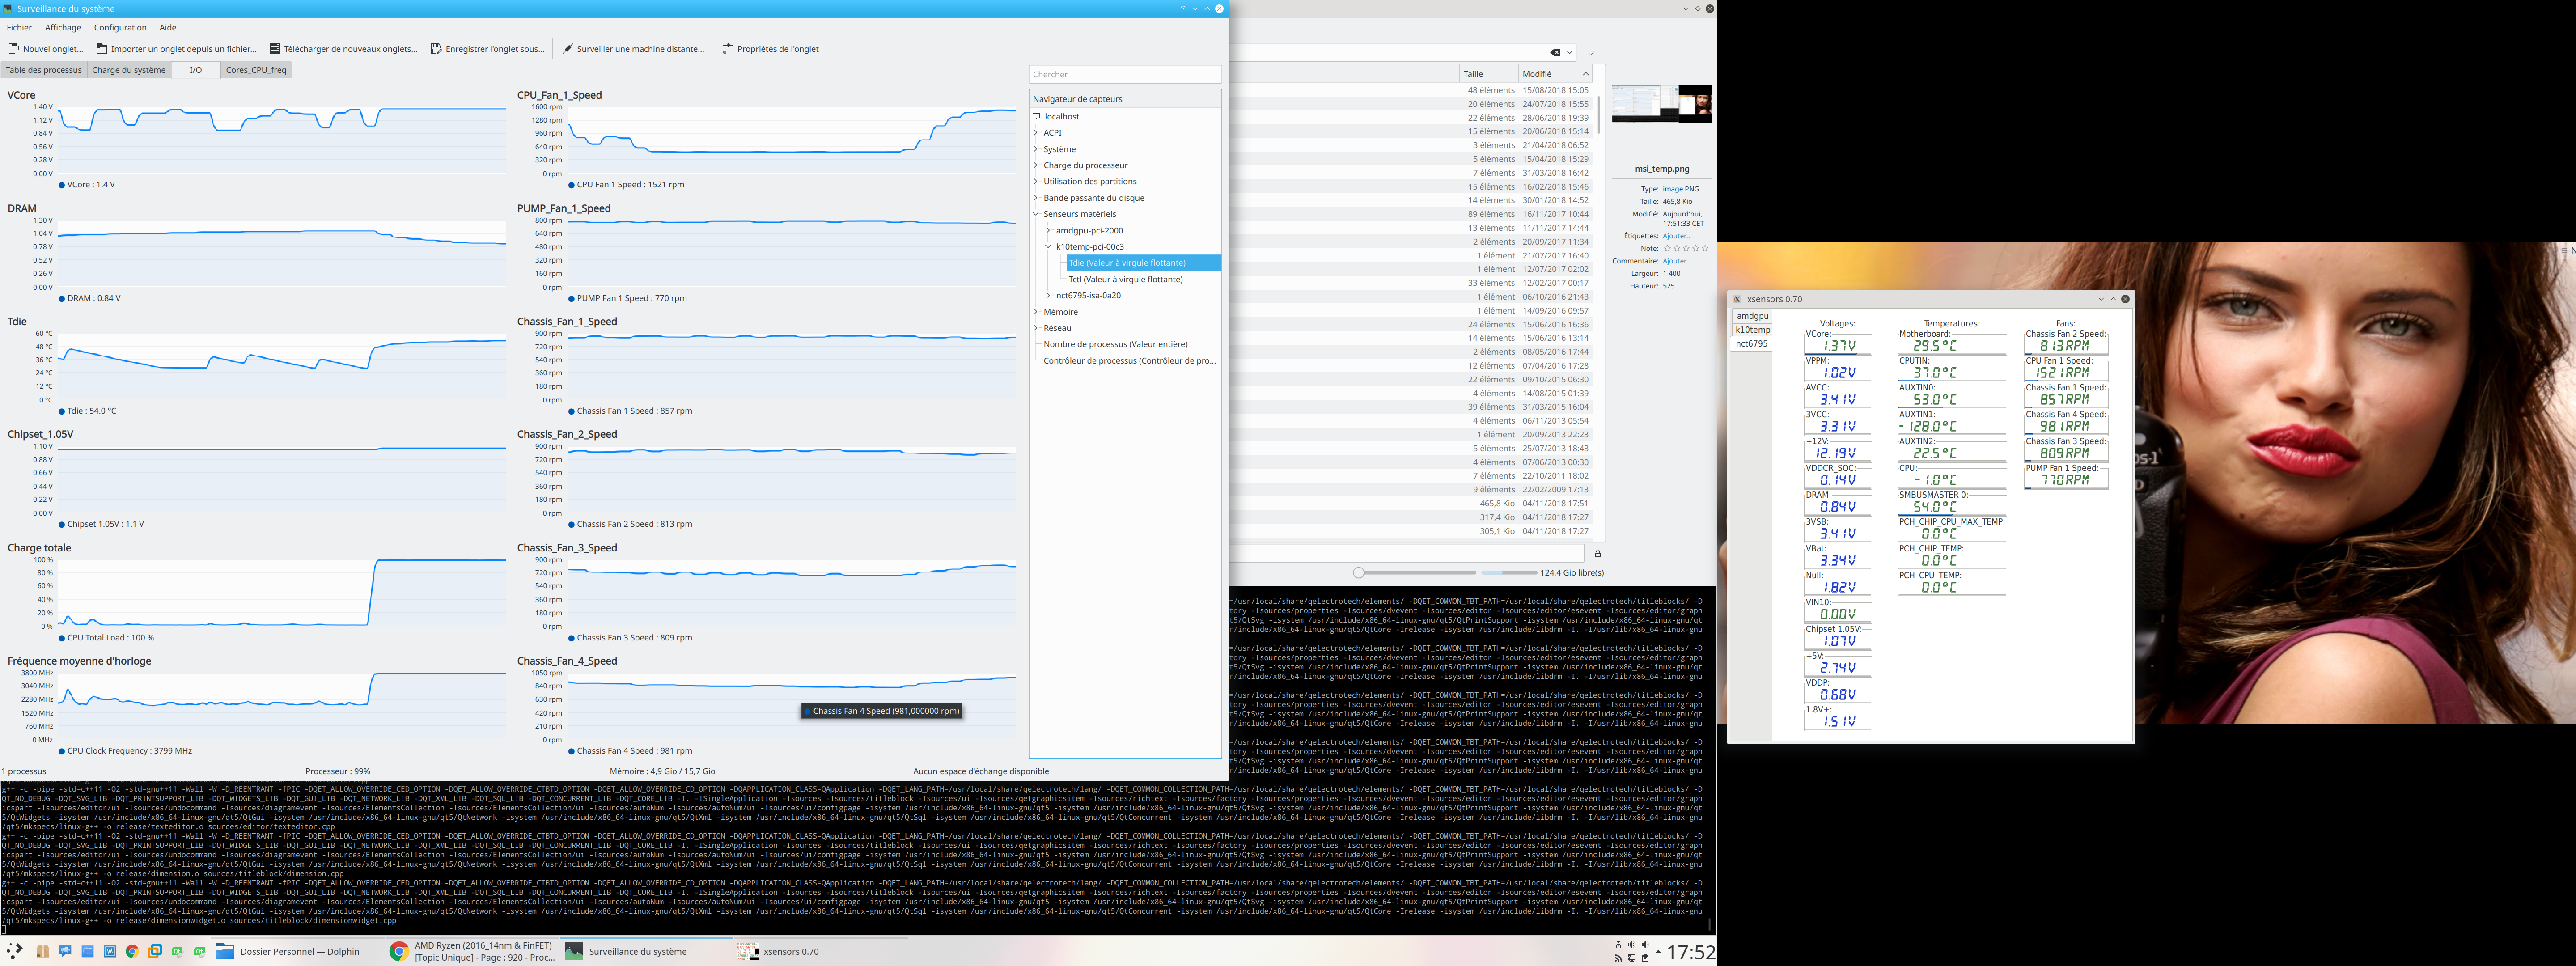
Task: Expand the Réseau tree node
Action: pyautogui.click(x=1036, y=328)
